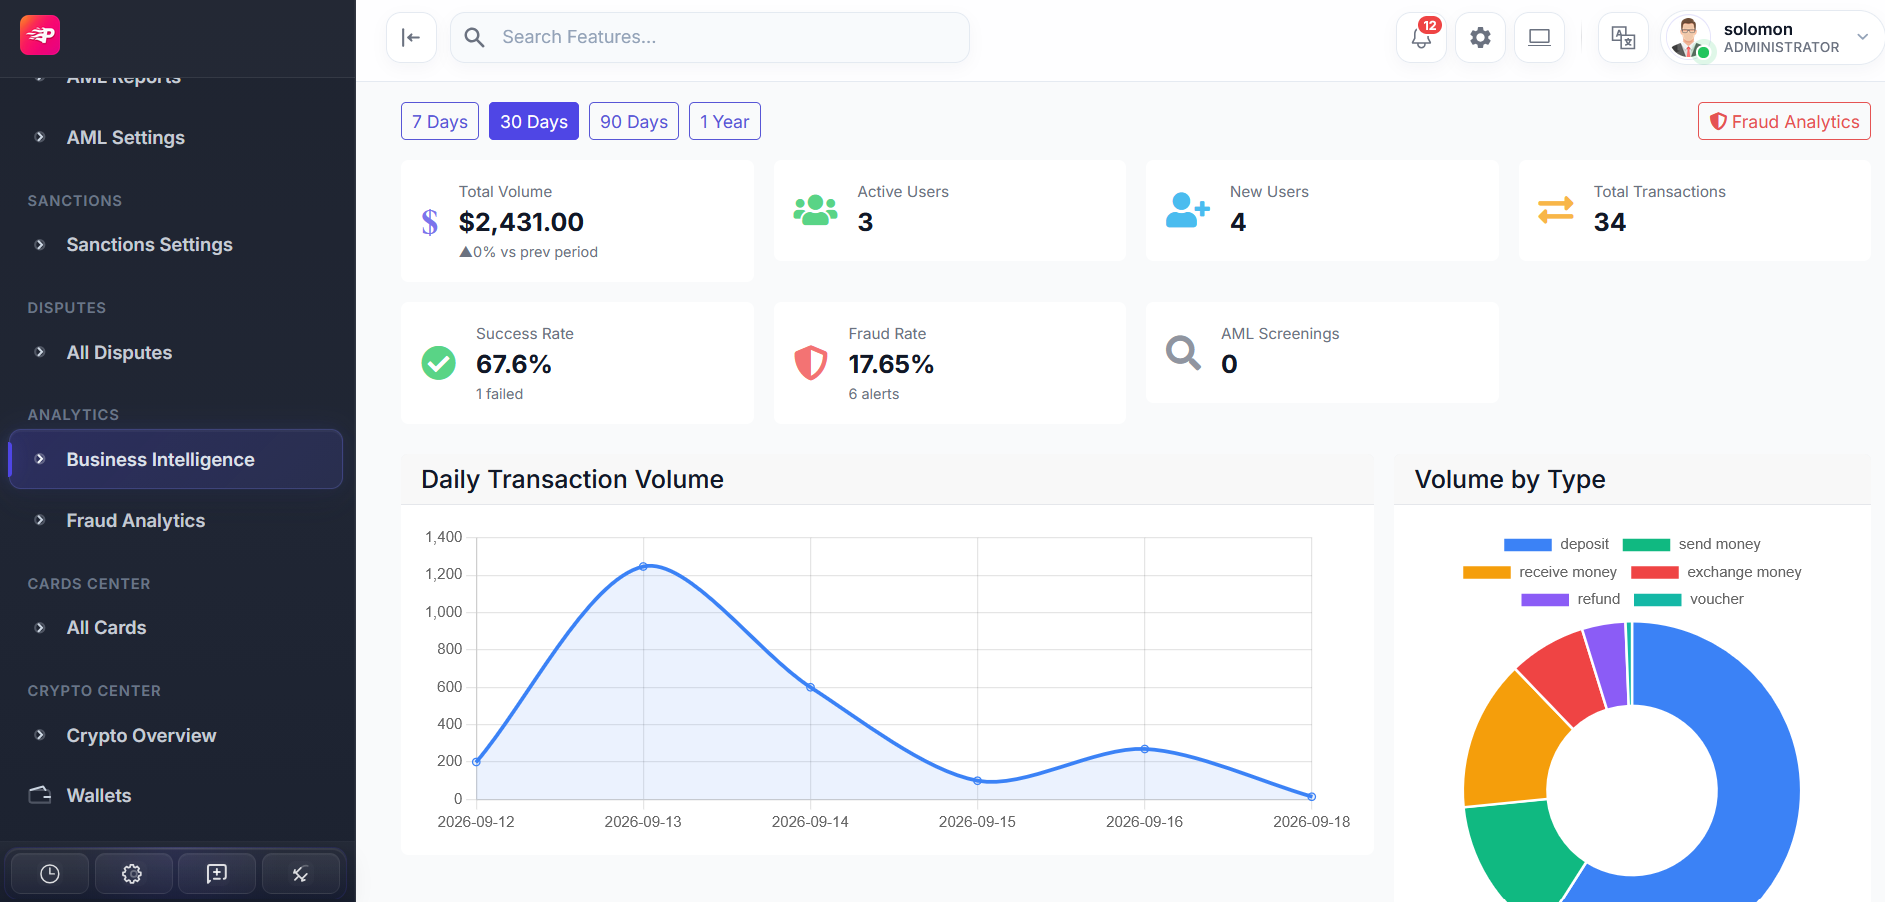The height and width of the screenshot is (902, 1885).
Task: Click the history clock icon in sidebar footer
Action: 50,874
